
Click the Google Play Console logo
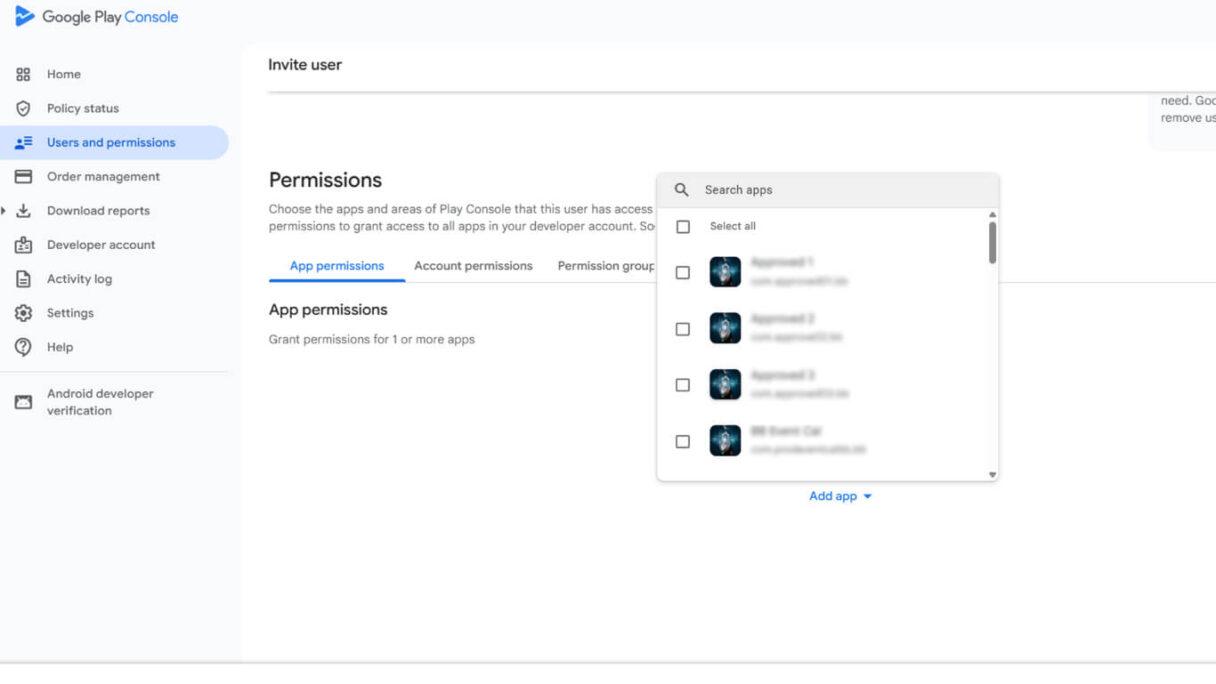click(25, 17)
